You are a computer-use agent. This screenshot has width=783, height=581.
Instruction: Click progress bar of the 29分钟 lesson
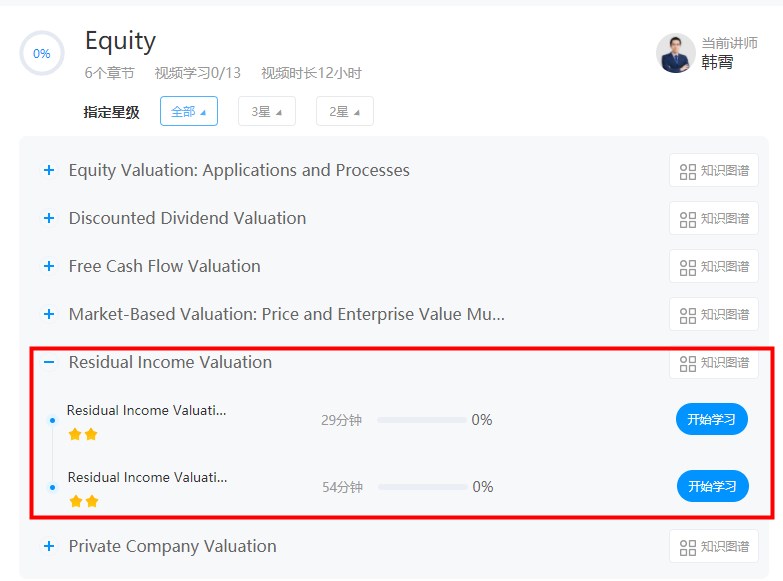click(421, 421)
